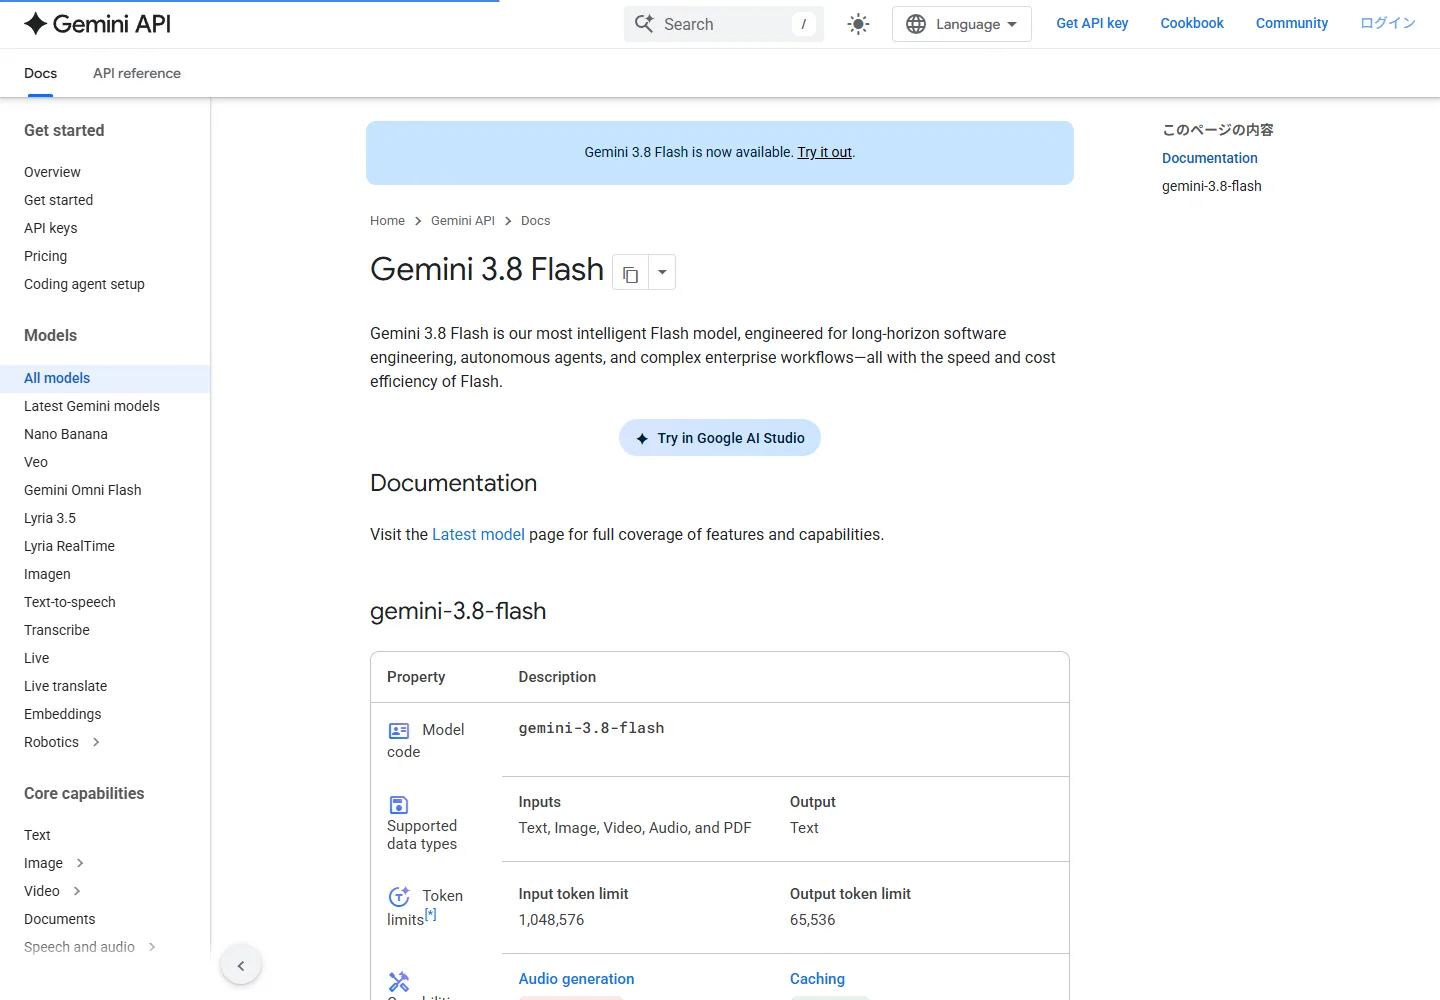
Task: Open Documents under Core capabilities
Action: pyautogui.click(x=60, y=919)
